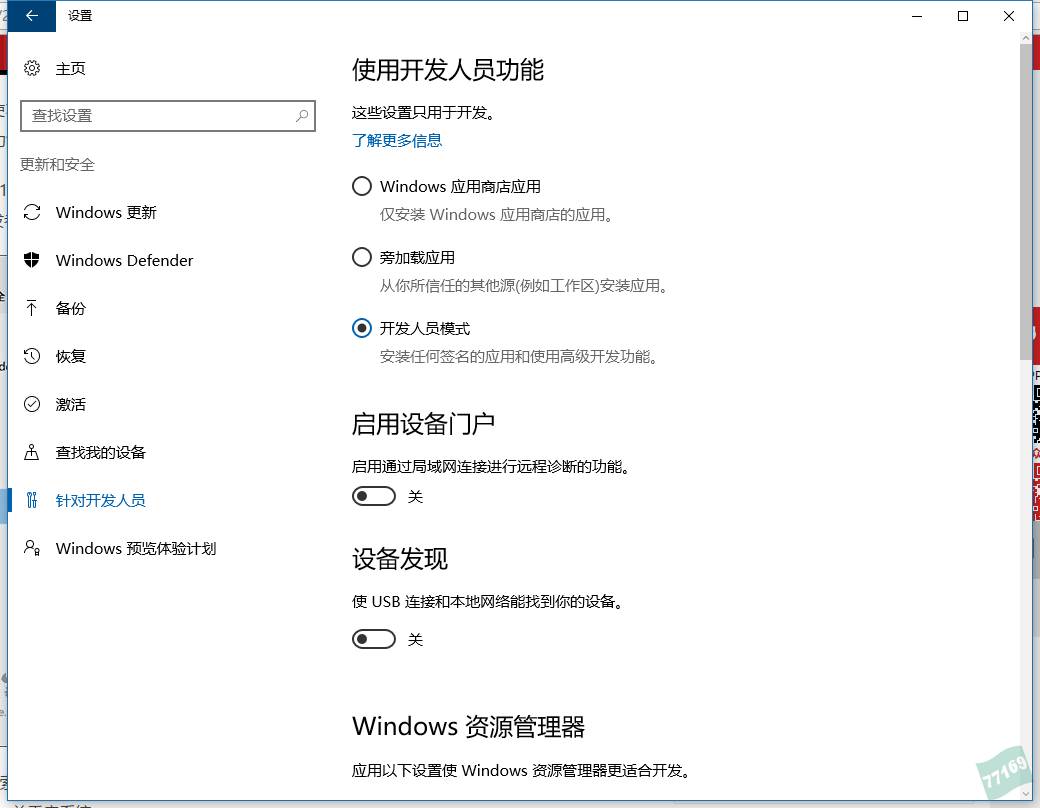
Task: Toggle the 启用设备门户 switch
Action: tap(374, 496)
